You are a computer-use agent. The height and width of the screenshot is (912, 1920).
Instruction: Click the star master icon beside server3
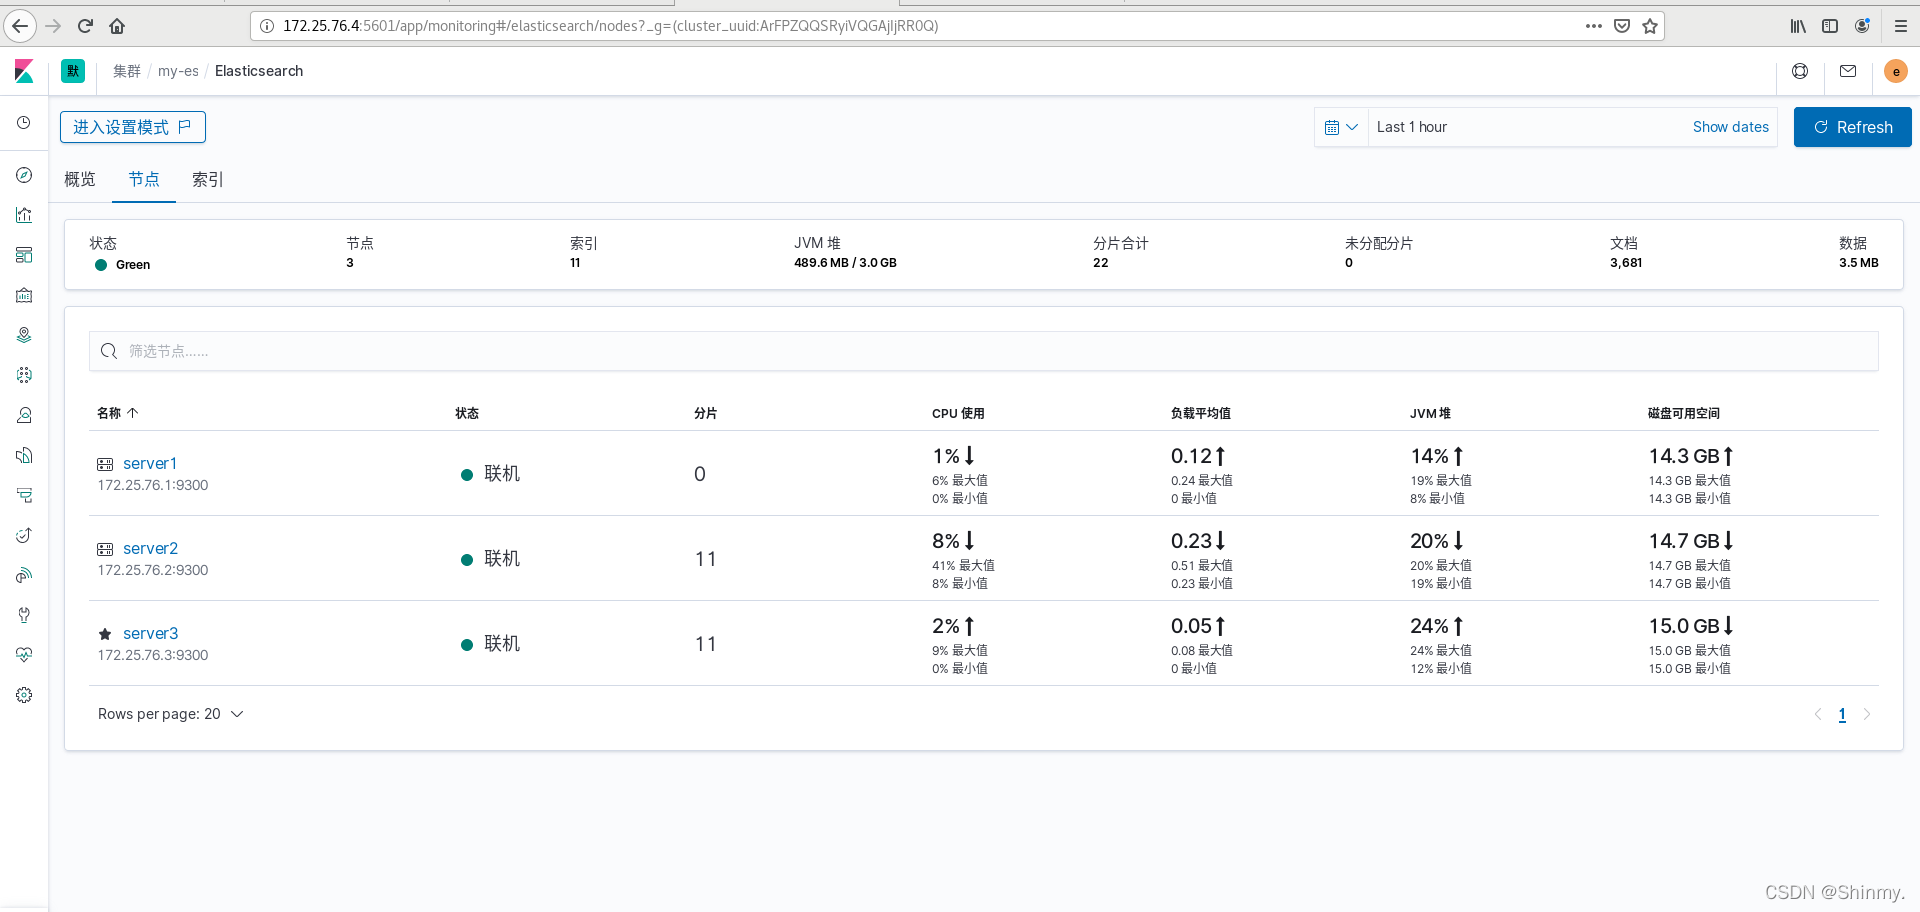pos(105,634)
